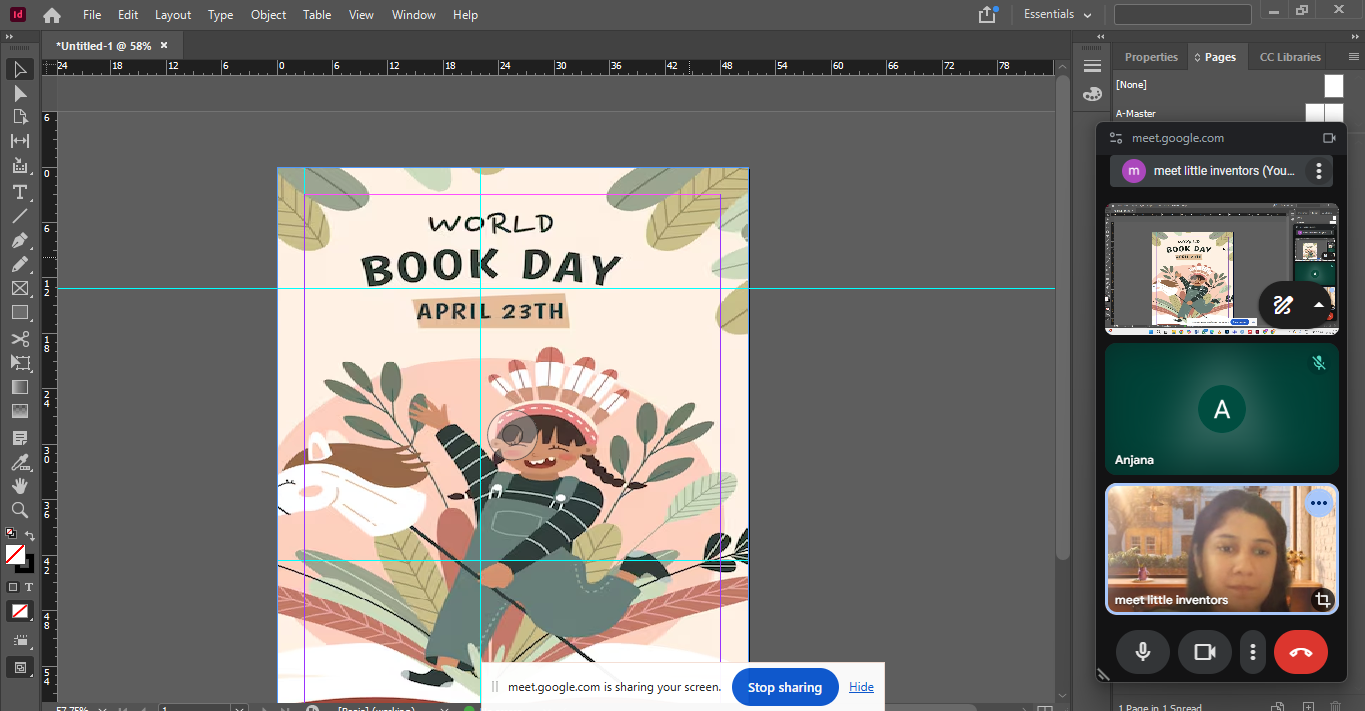This screenshot has height=711, width=1365.
Task: Select the Hand tool
Action: (19, 485)
